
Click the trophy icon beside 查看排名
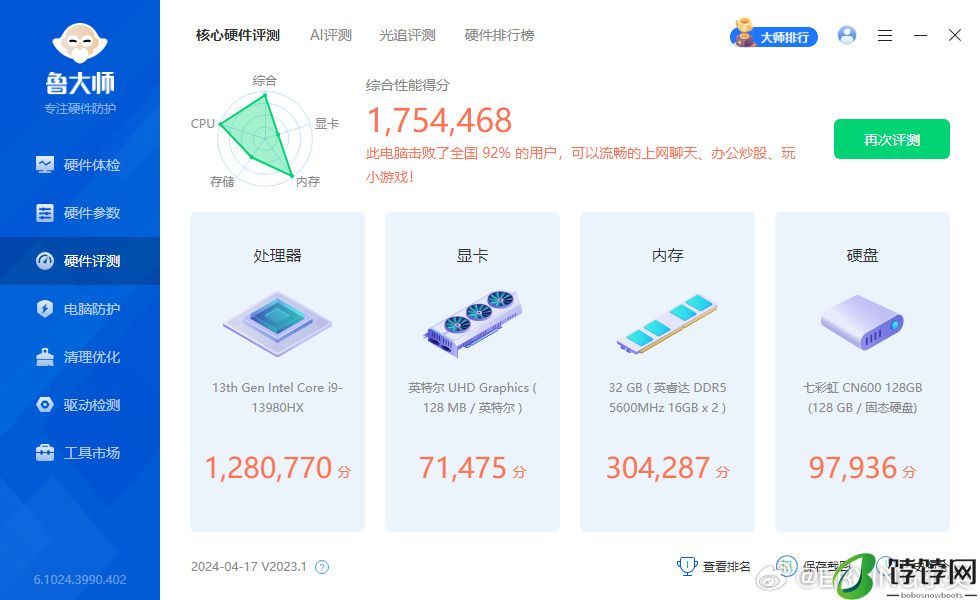coord(687,566)
